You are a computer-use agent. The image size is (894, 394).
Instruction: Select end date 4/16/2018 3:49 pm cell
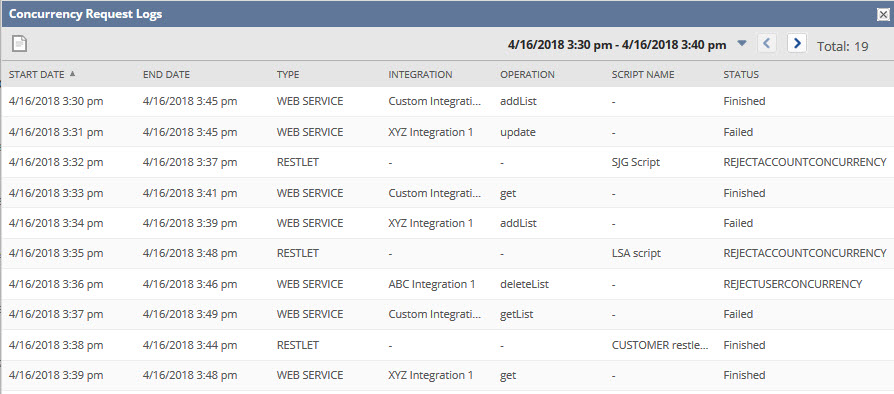190,314
